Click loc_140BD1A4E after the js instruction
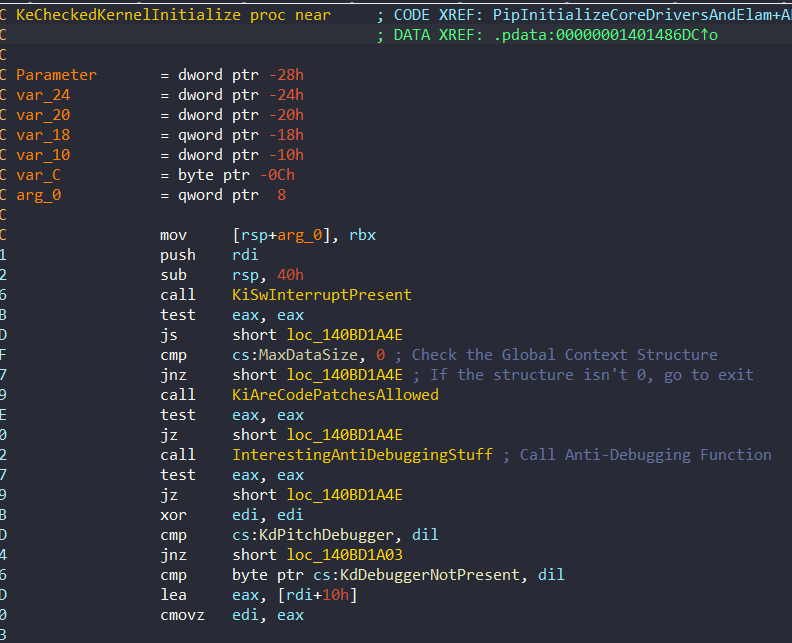Viewport: 792px width, 643px height. tap(344, 335)
